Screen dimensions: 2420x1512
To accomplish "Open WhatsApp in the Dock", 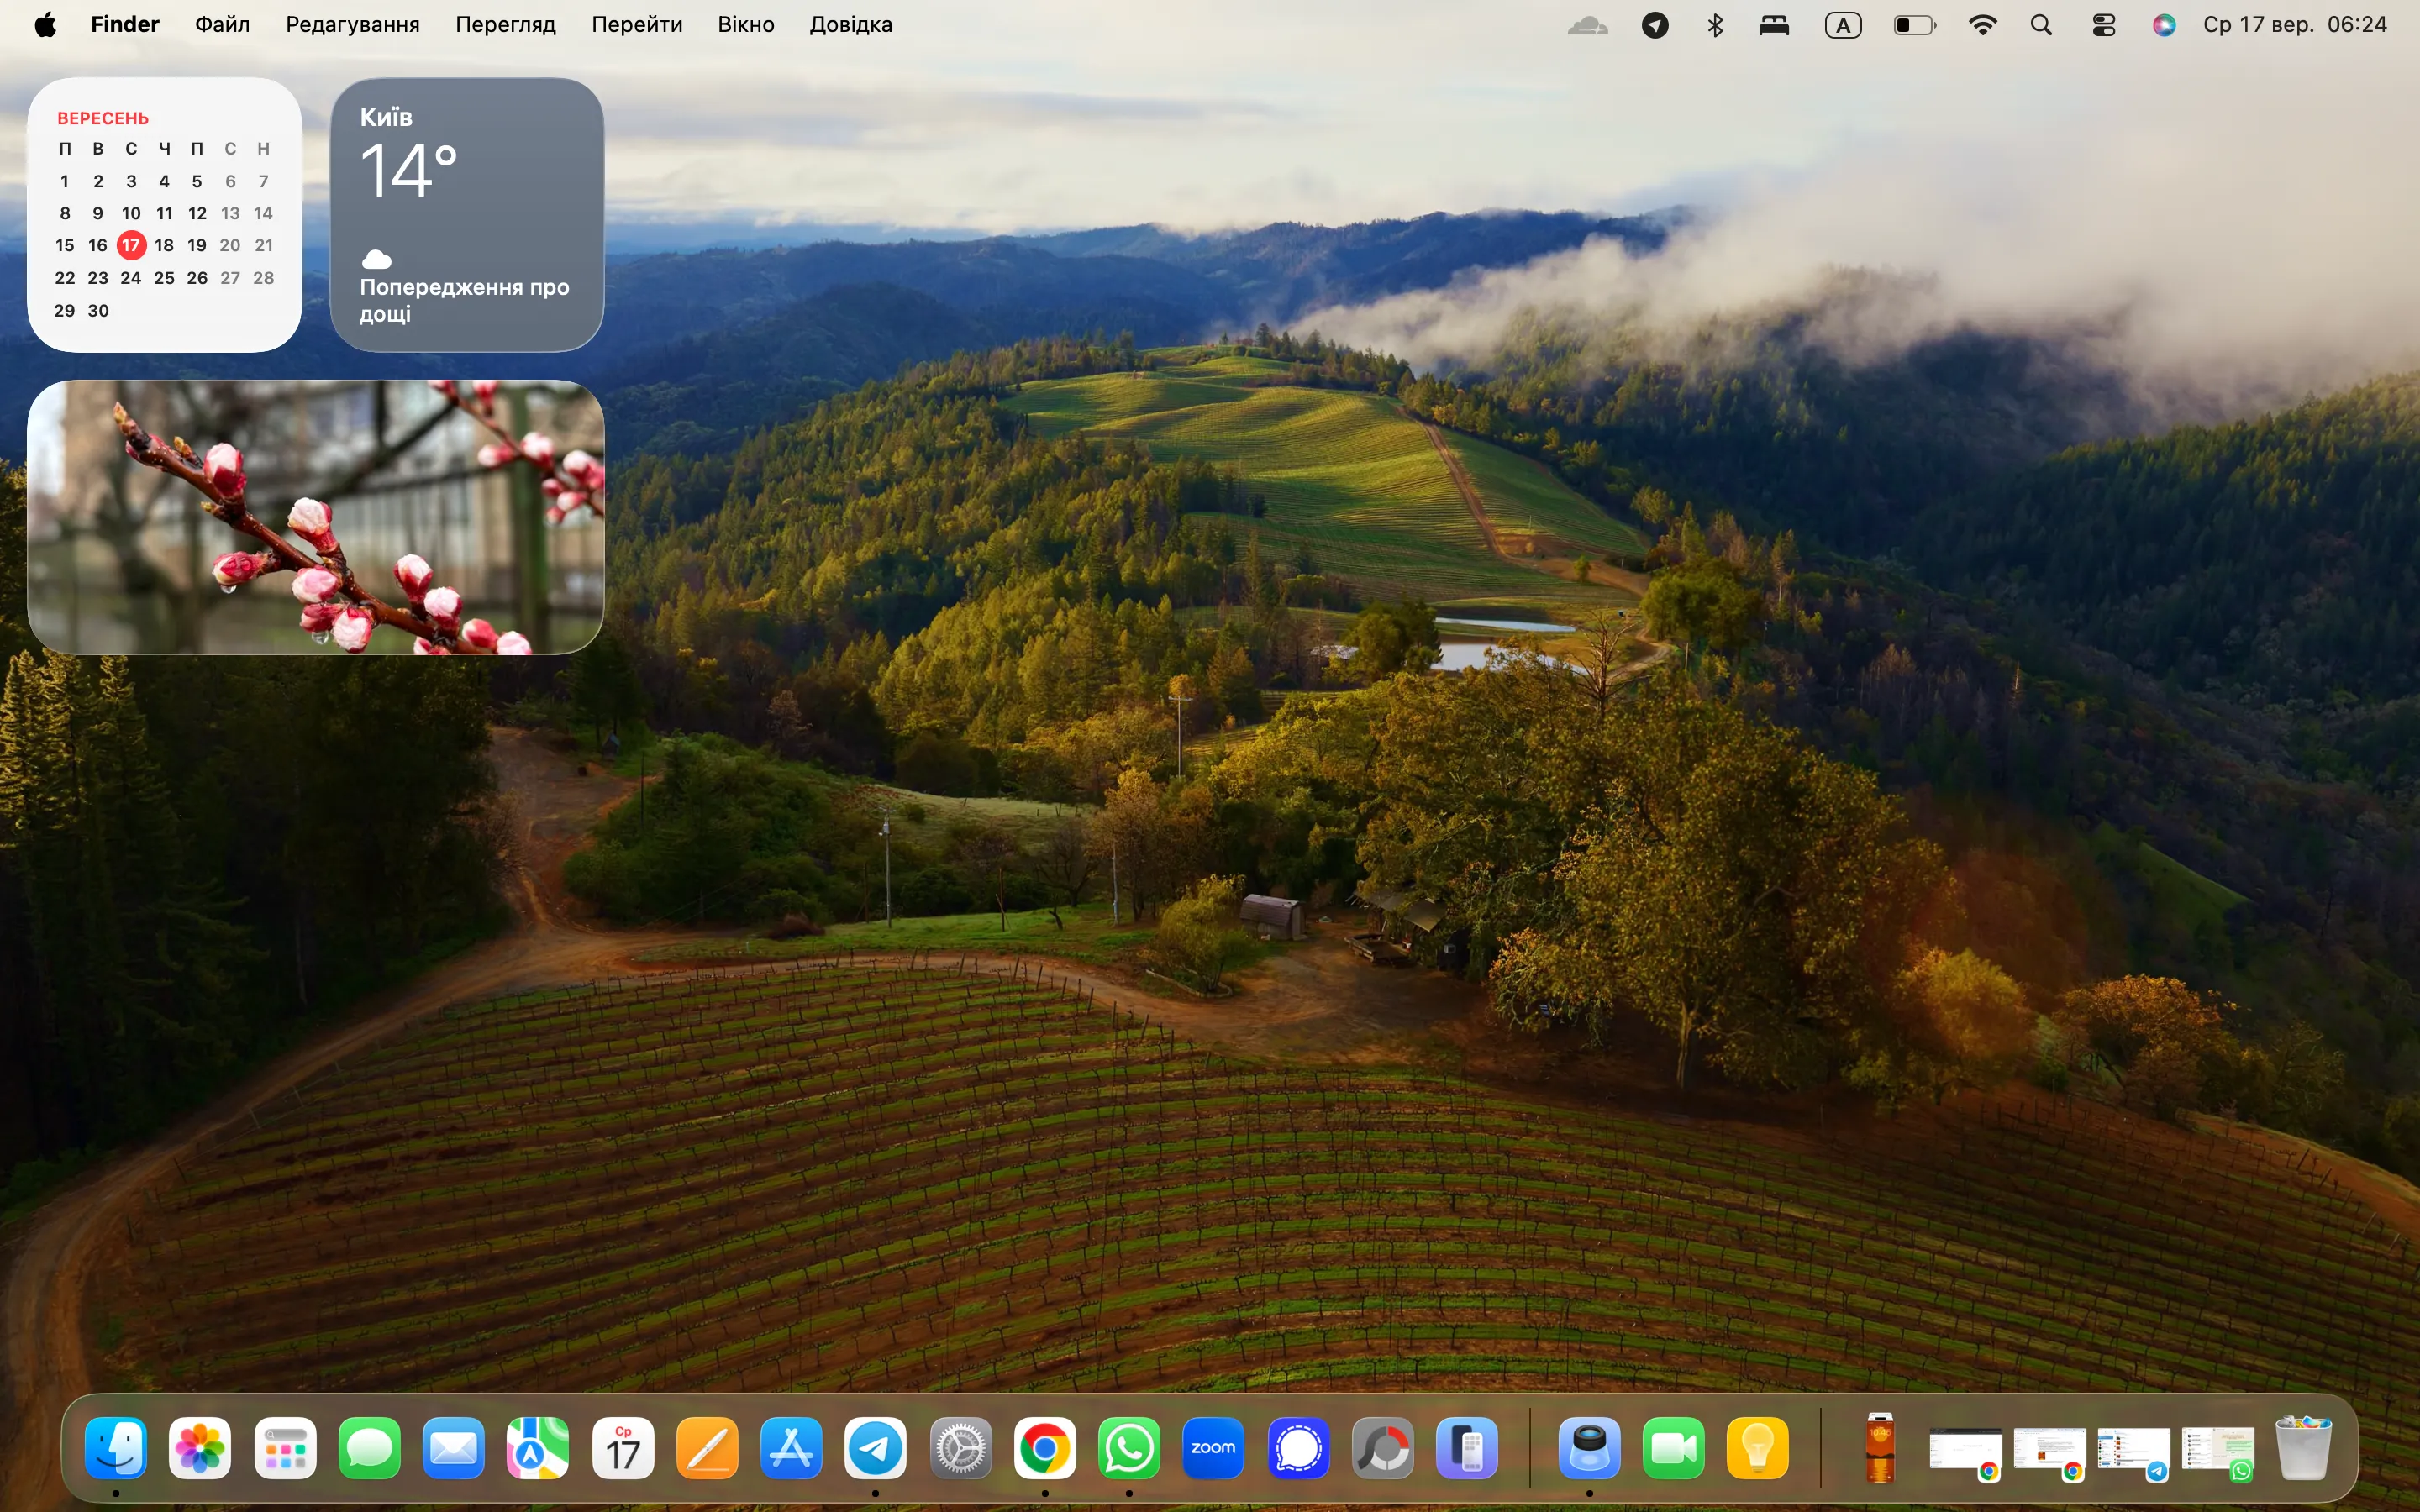I will pyautogui.click(x=1129, y=1448).
